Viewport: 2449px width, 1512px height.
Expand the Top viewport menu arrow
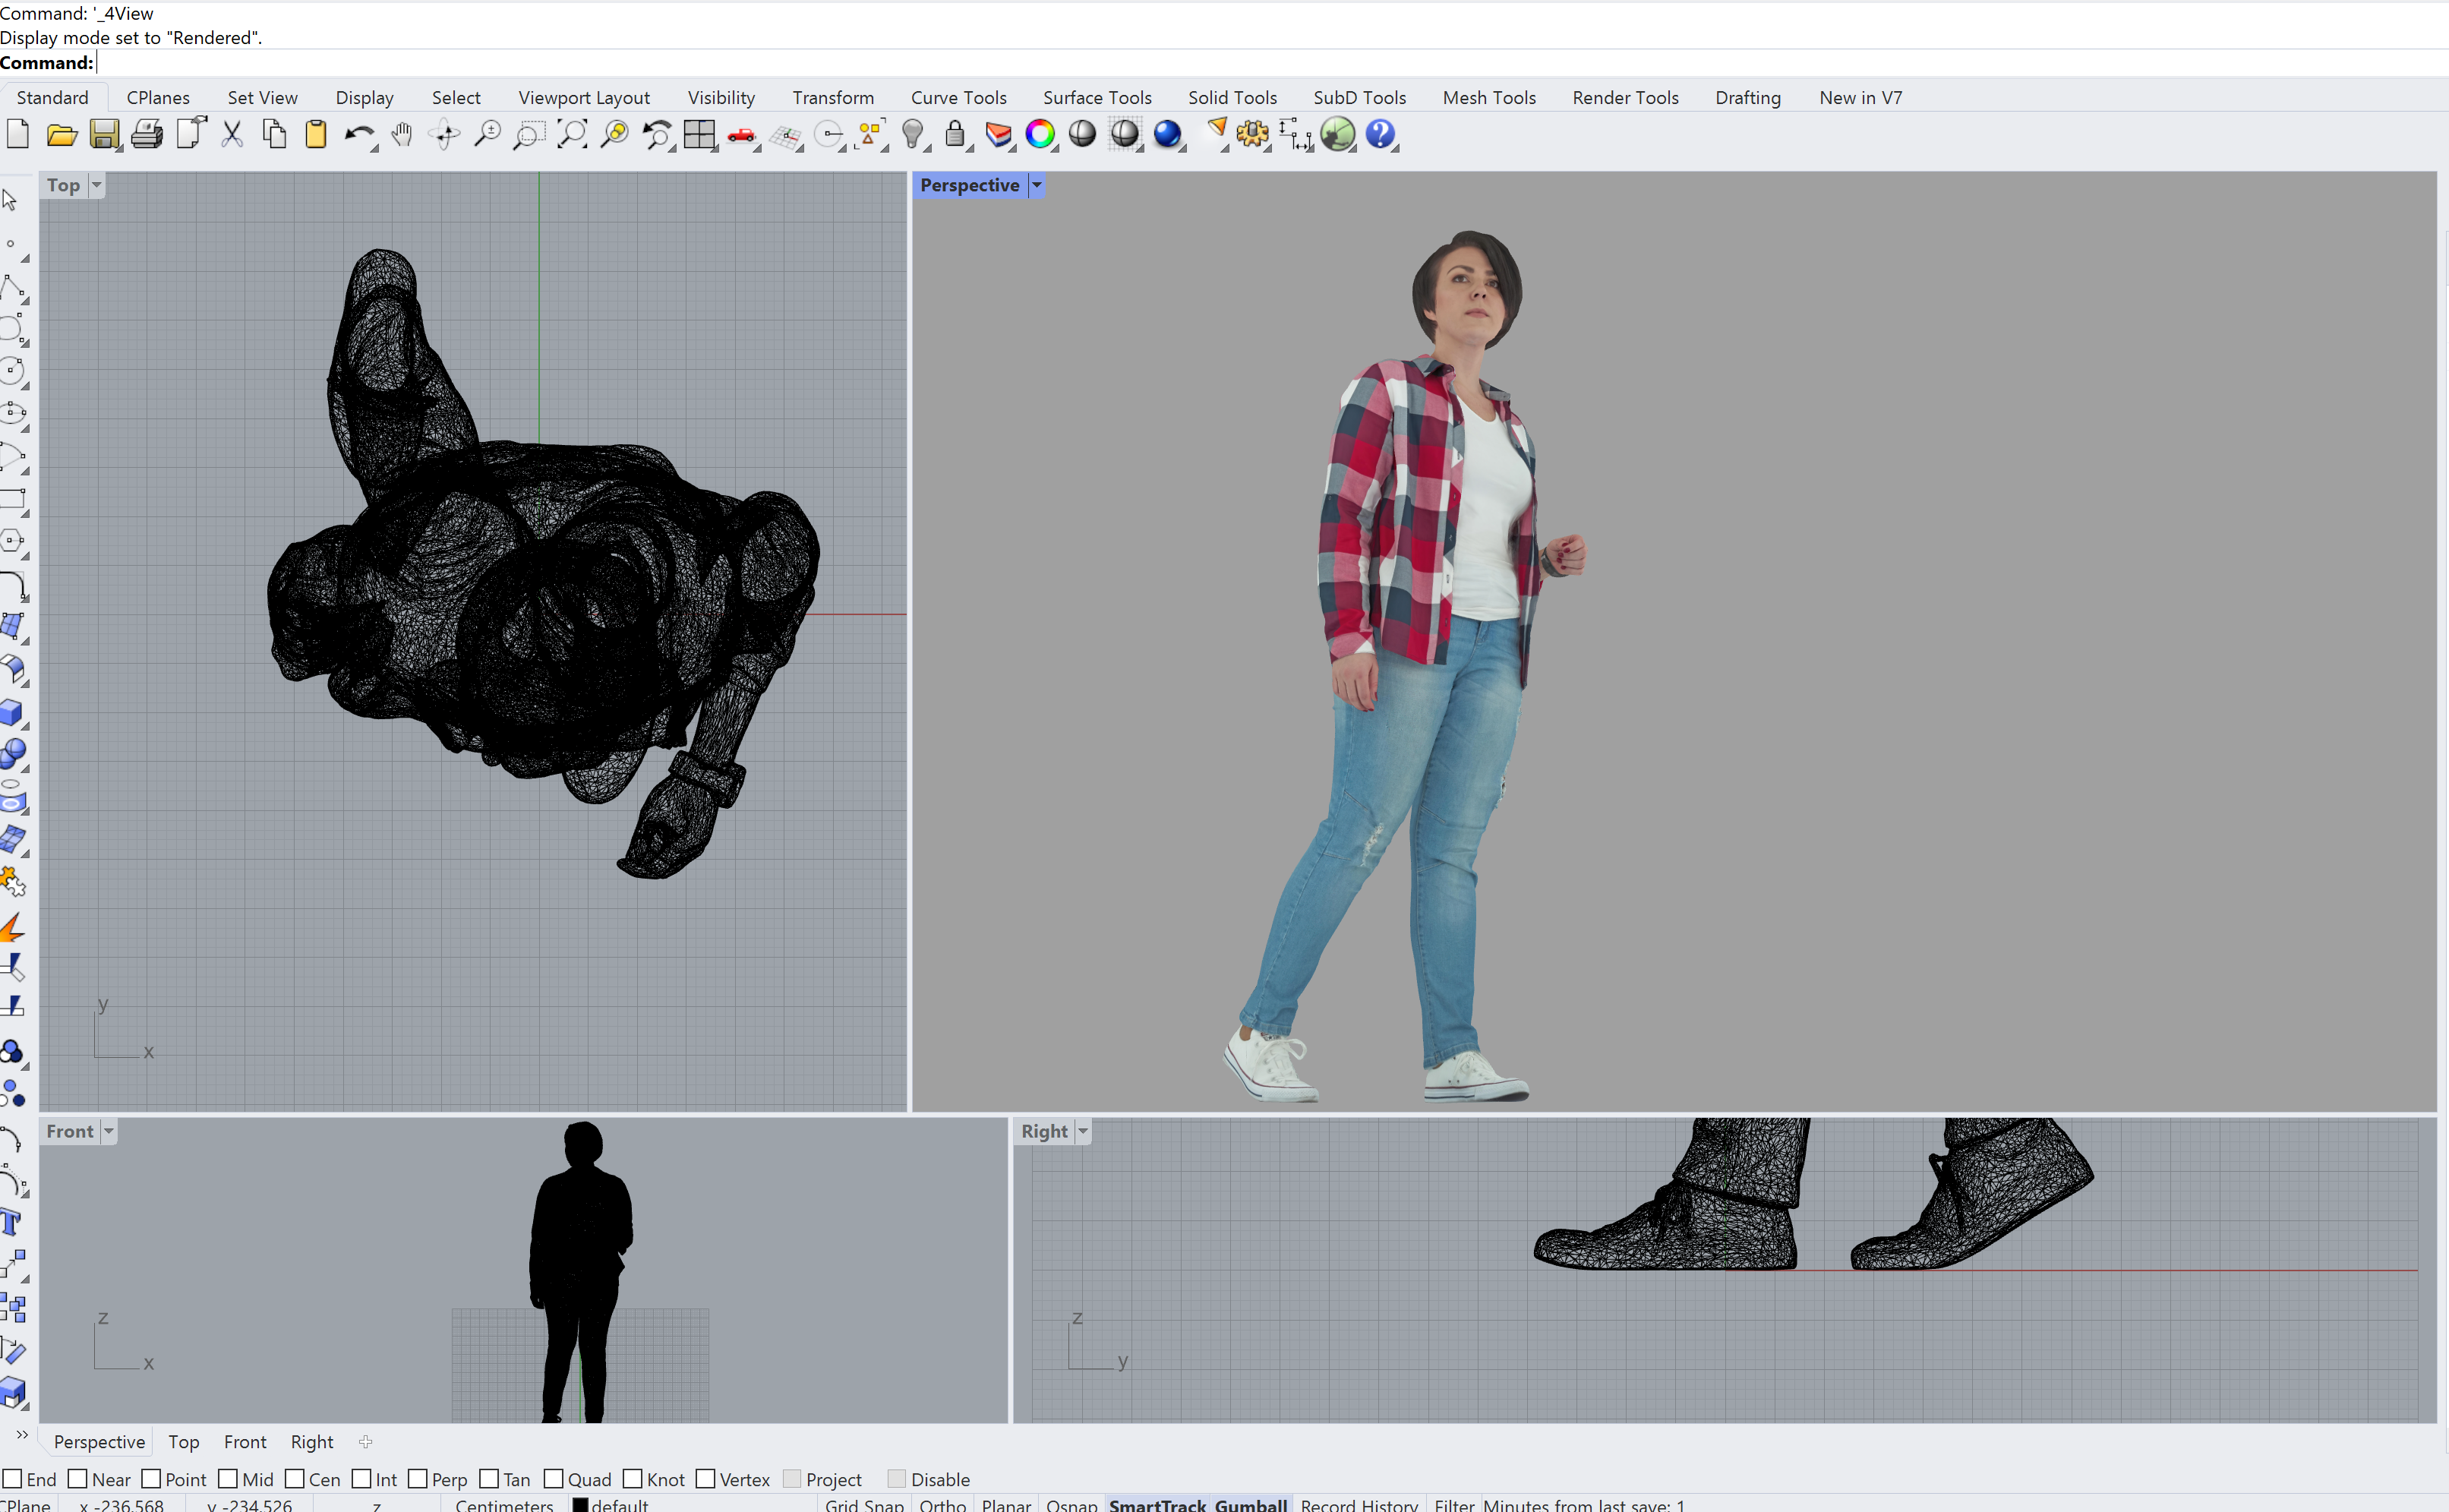[97, 185]
